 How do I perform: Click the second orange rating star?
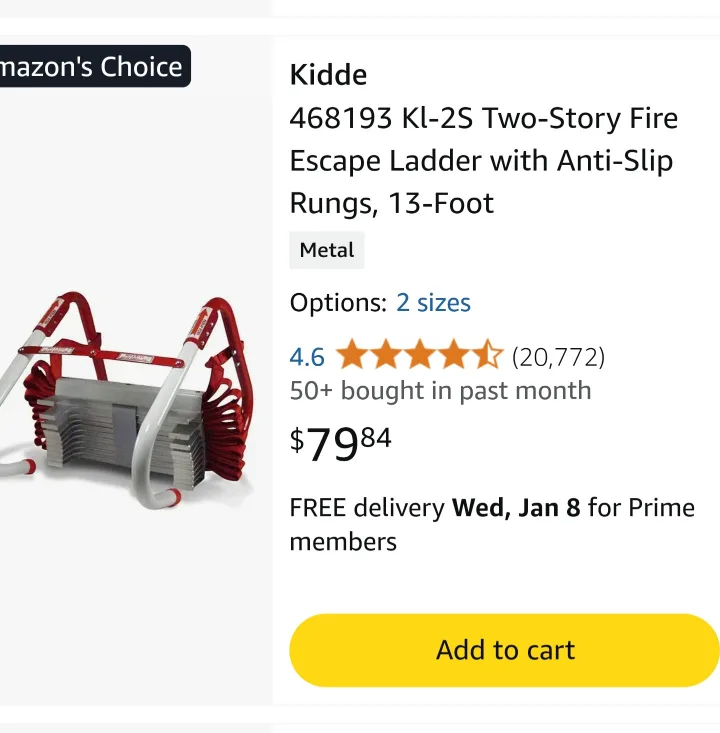tap(385, 355)
